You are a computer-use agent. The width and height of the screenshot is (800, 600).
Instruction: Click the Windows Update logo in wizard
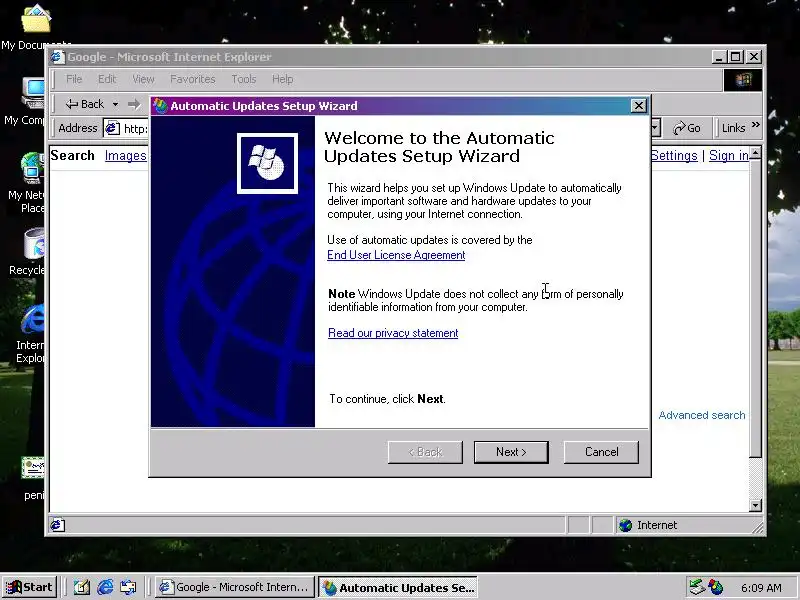tap(267, 163)
